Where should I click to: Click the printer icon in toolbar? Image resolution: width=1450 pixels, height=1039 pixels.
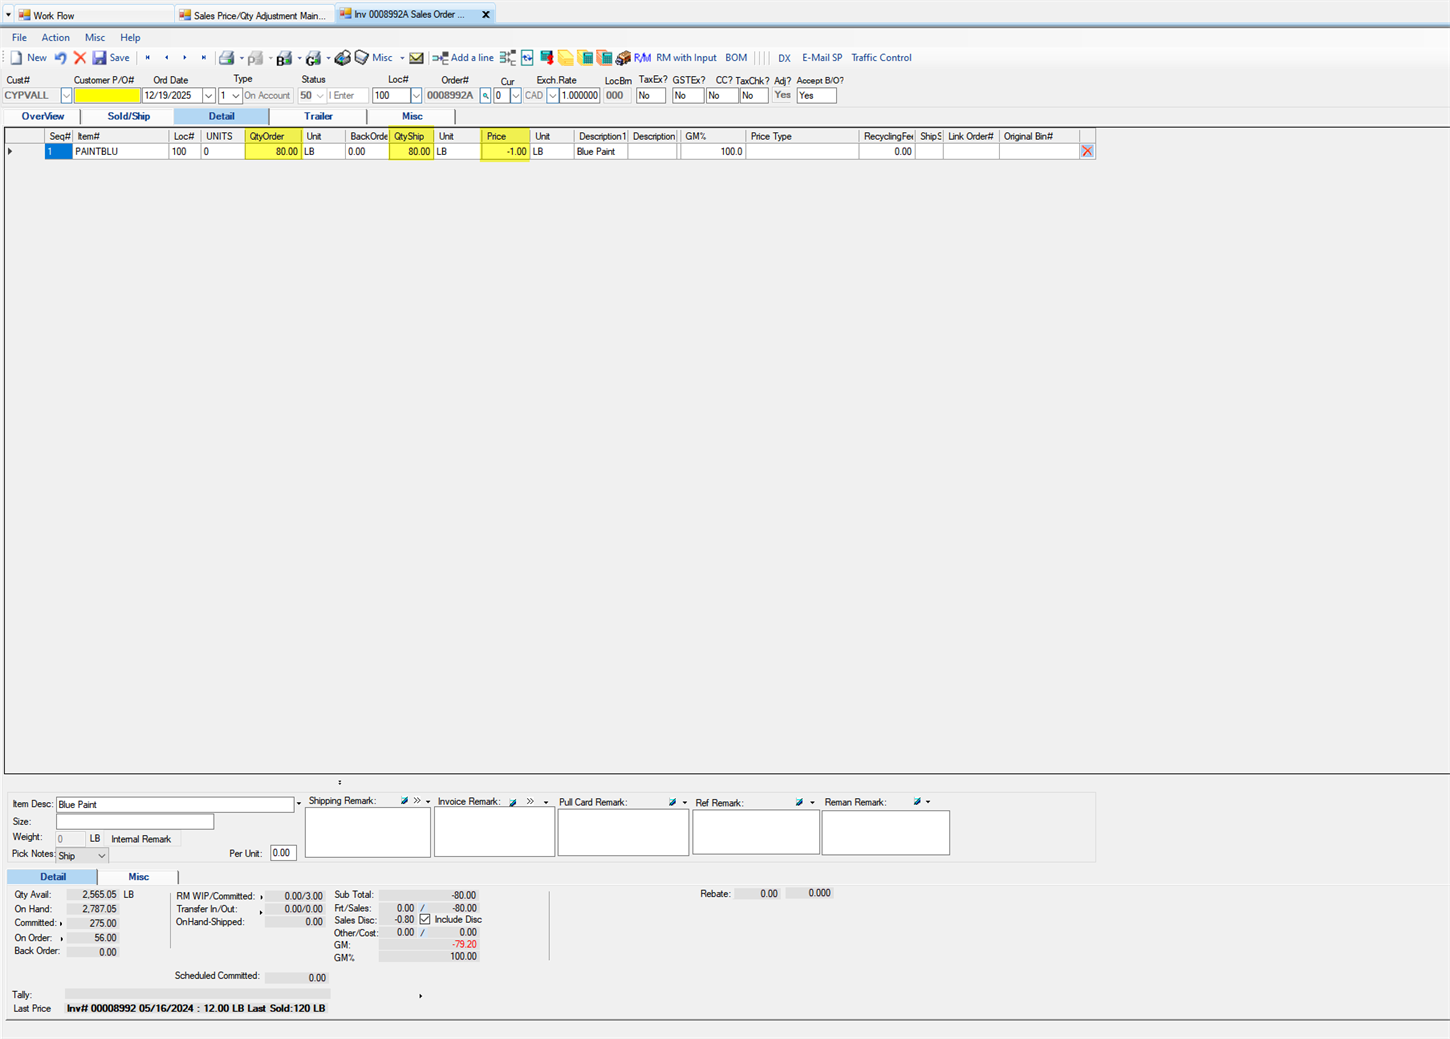pos(227,58)
